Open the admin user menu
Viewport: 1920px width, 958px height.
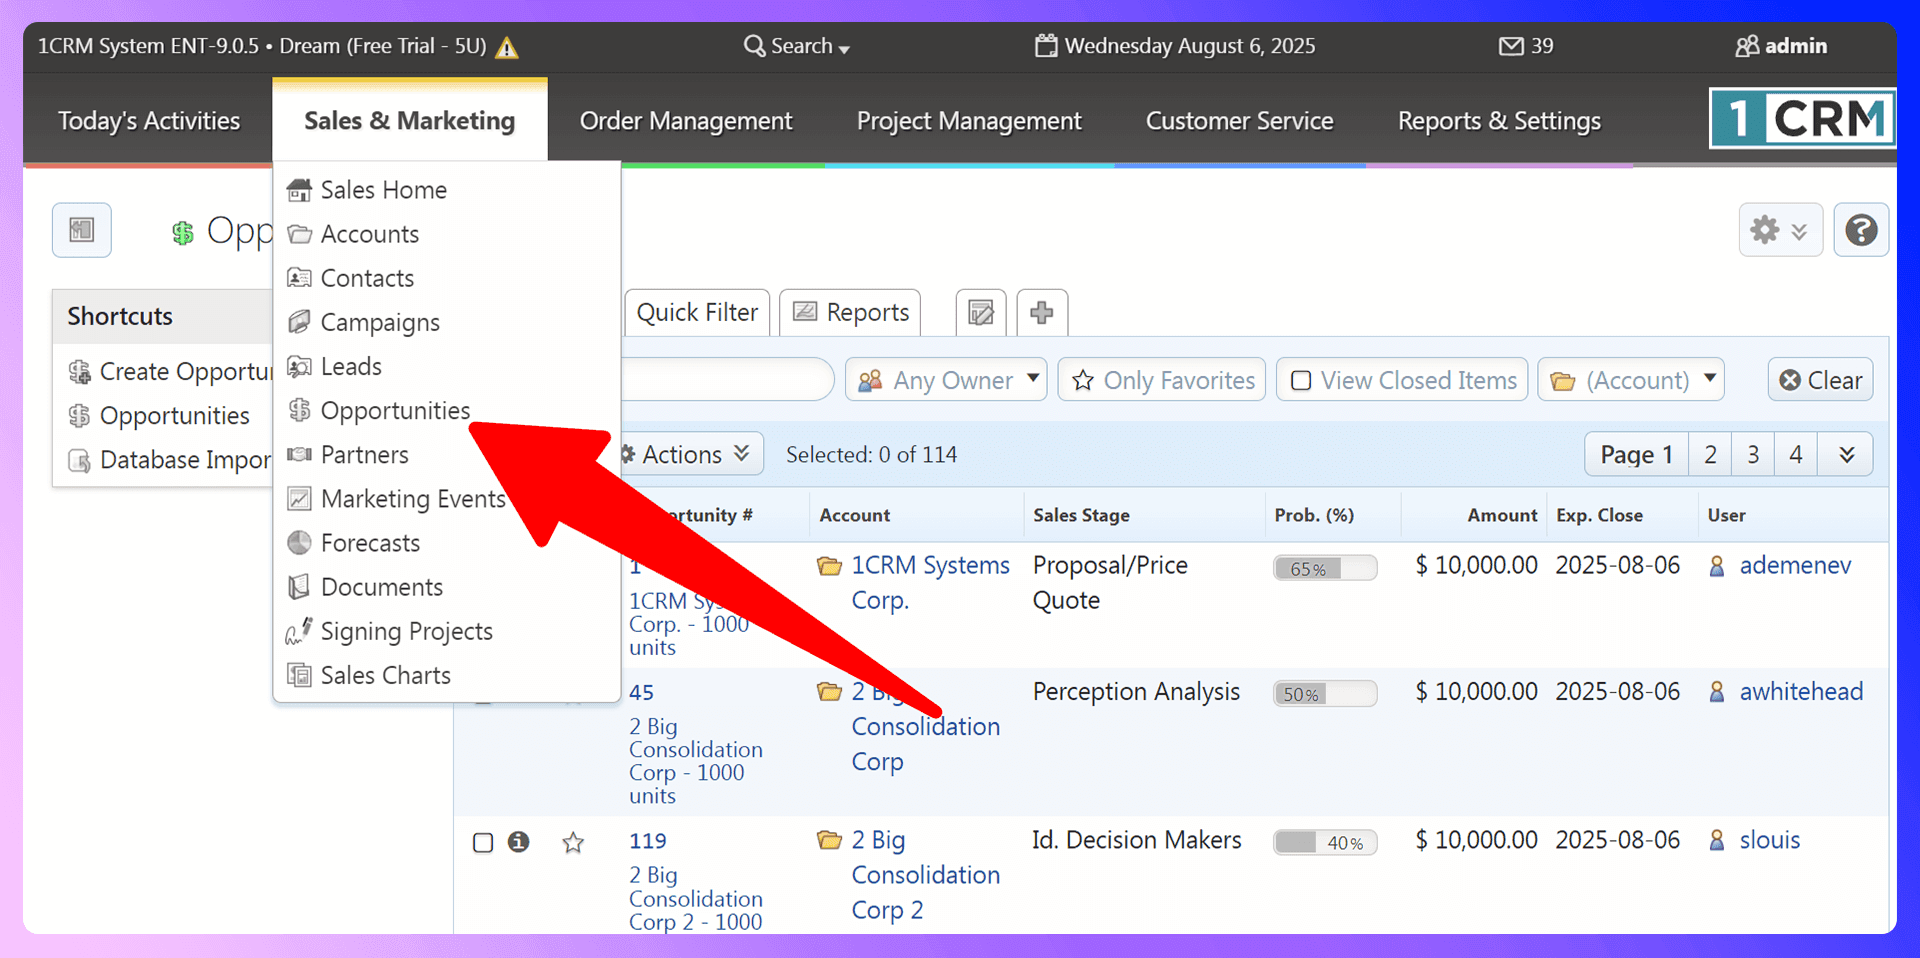point(1781,46)
